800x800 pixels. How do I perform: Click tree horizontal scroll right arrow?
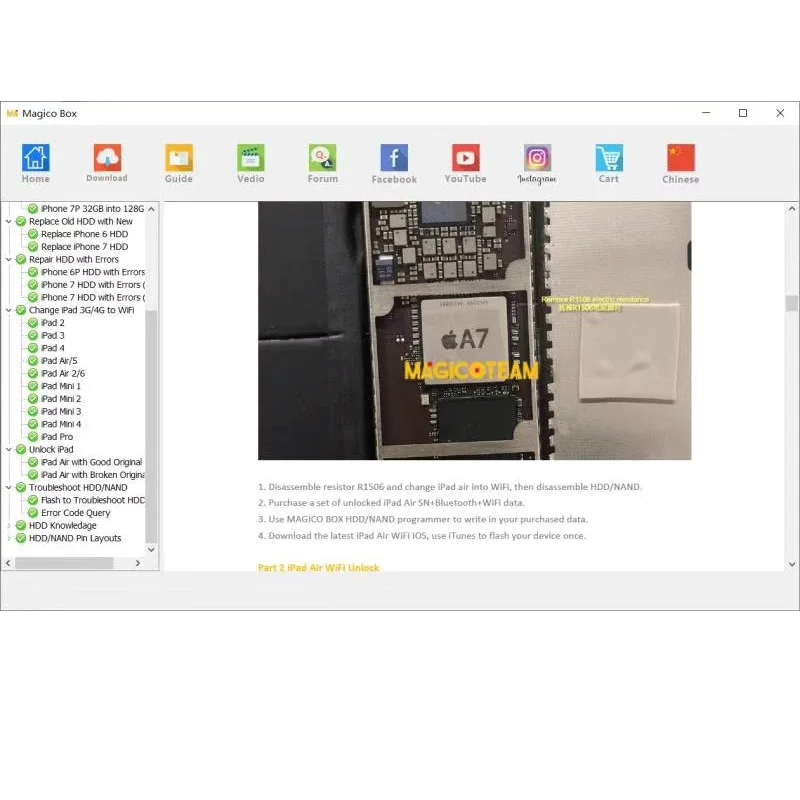click(138, 563)
